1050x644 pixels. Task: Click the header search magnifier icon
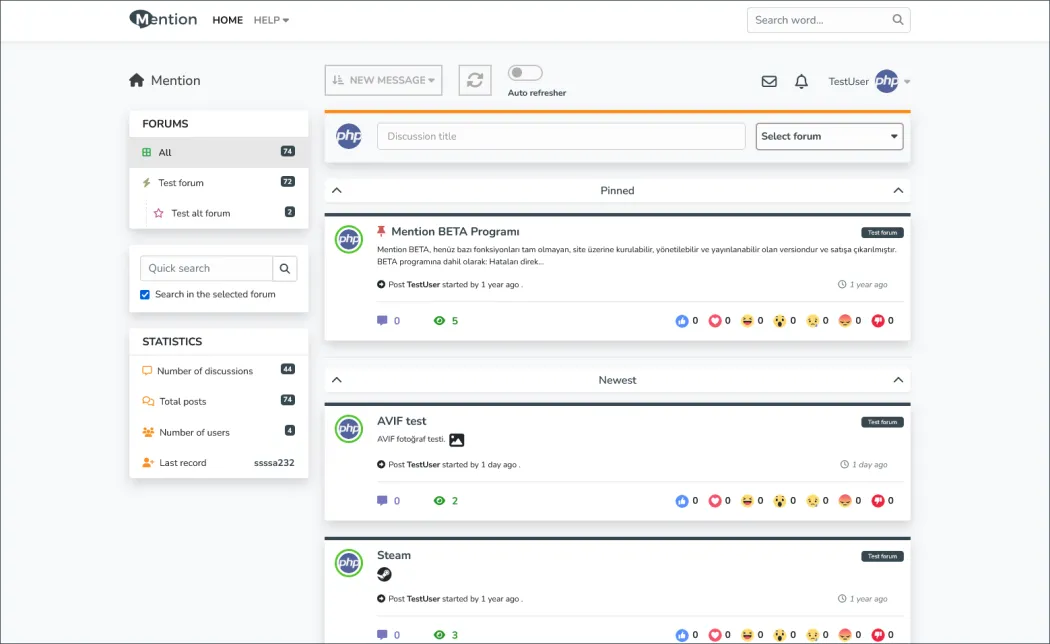(x=898, y=20)
